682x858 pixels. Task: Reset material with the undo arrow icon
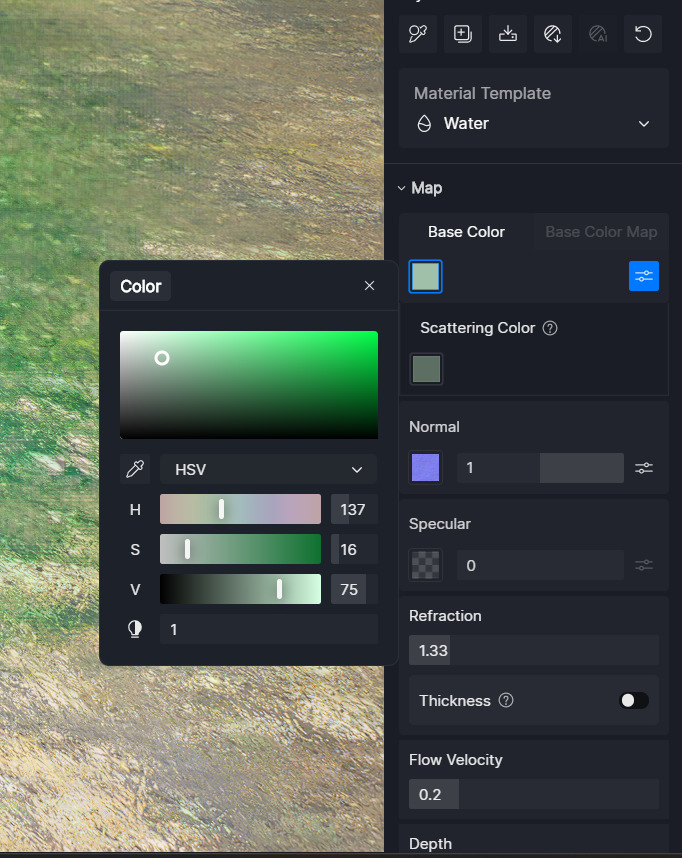click(x=643, y=34)
